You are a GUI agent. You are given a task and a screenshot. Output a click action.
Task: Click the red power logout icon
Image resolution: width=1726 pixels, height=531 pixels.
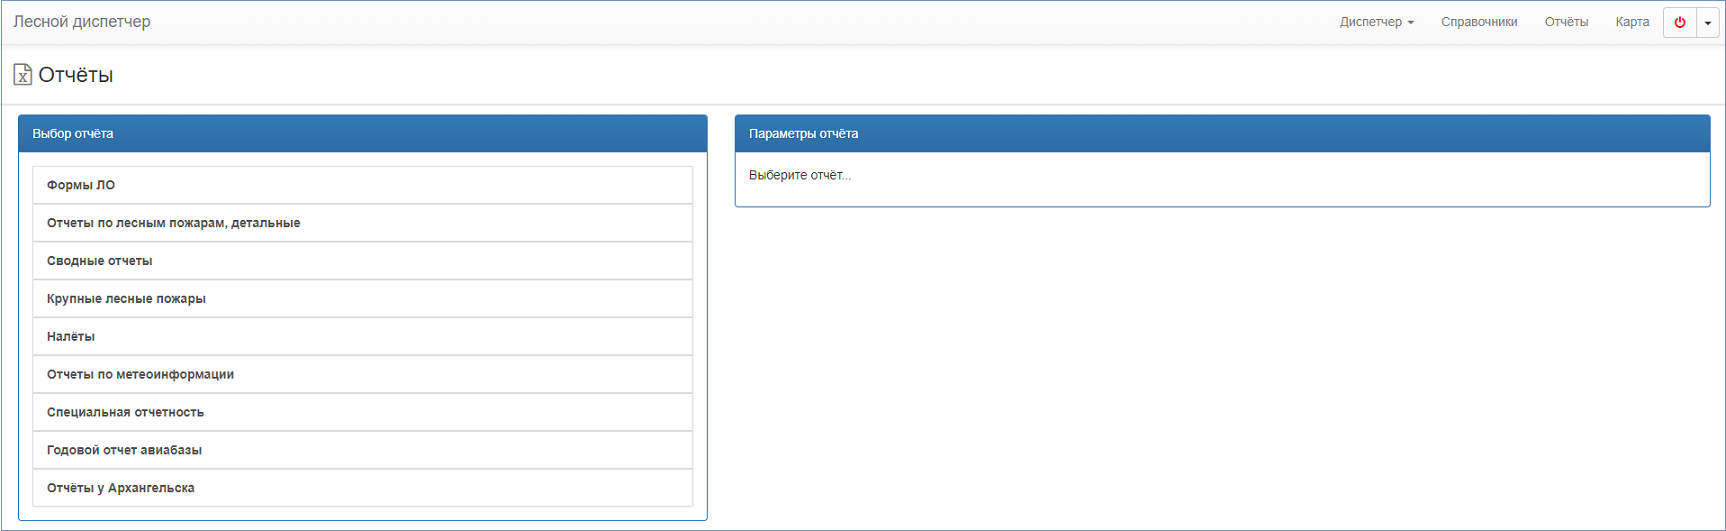pos(1679,22)
